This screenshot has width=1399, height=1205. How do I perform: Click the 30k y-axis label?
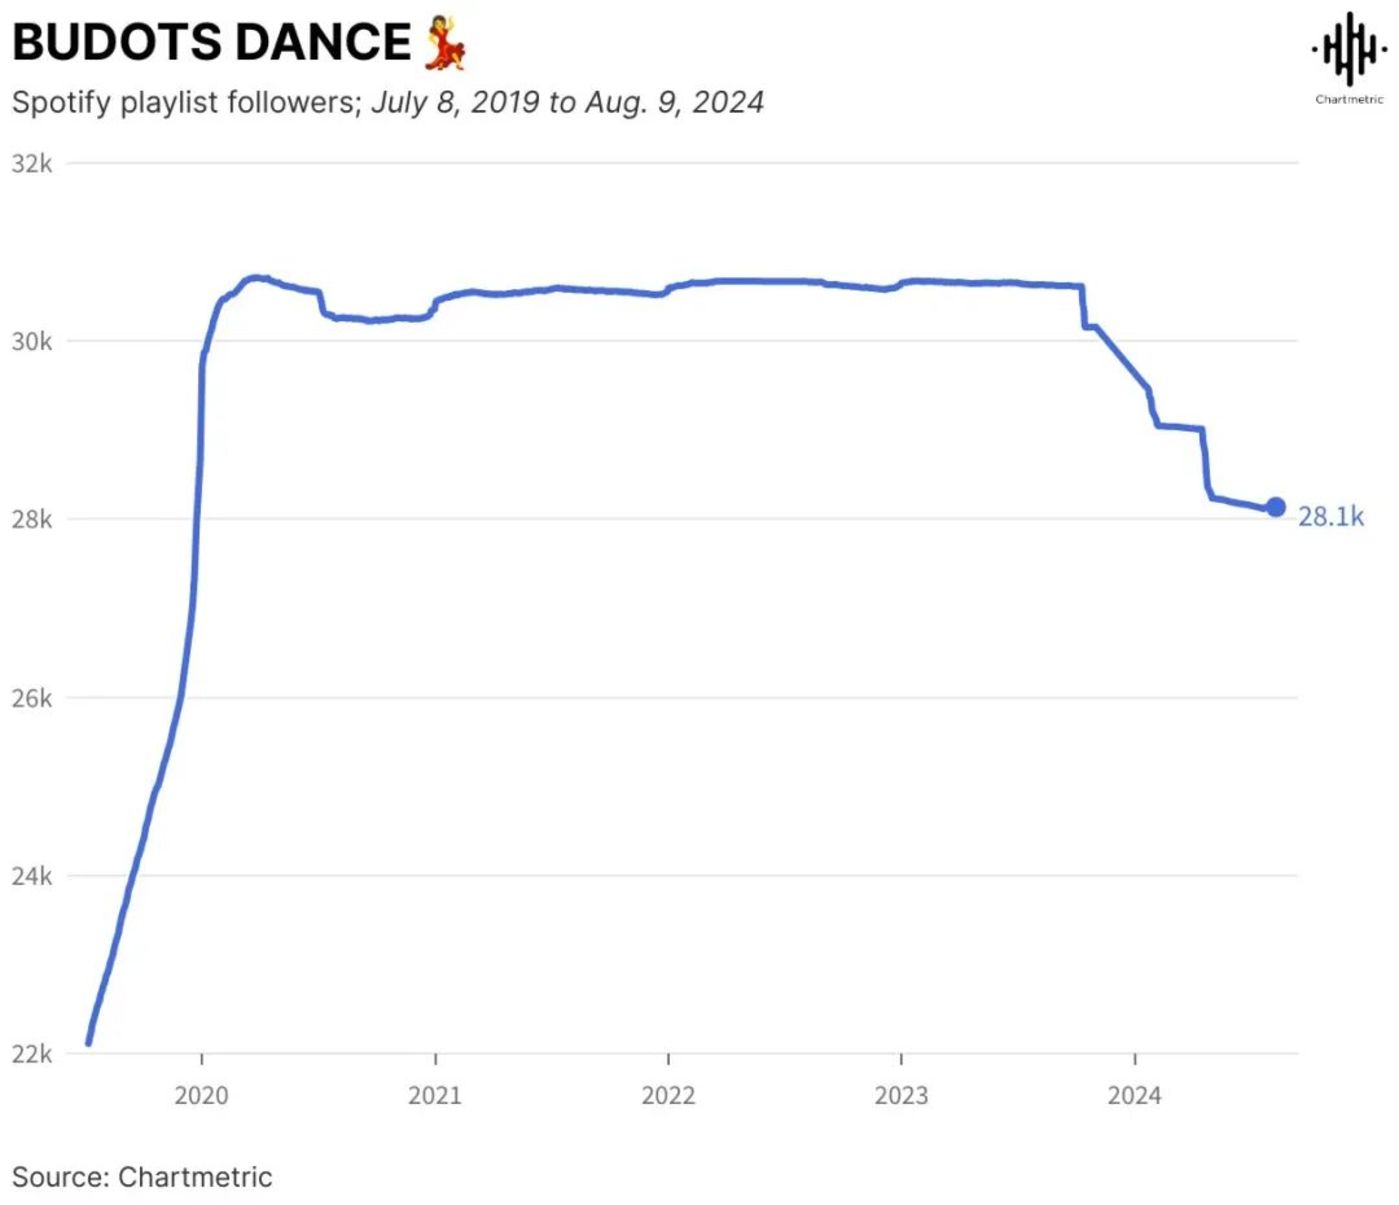[x=32, y=341]
